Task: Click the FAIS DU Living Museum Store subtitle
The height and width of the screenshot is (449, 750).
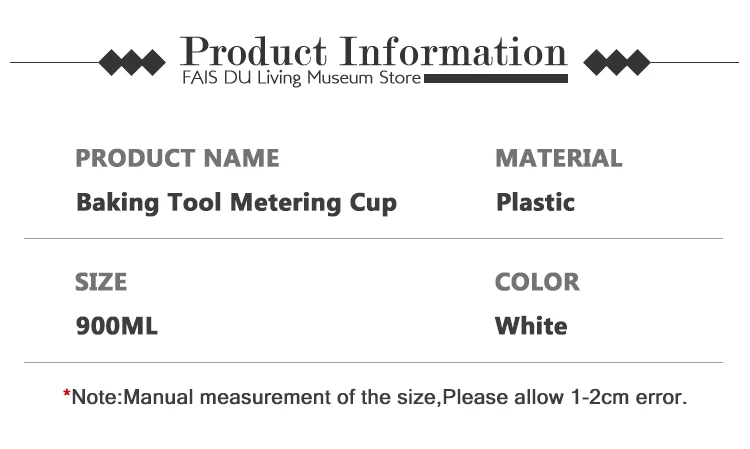Action: pos(302,77)
